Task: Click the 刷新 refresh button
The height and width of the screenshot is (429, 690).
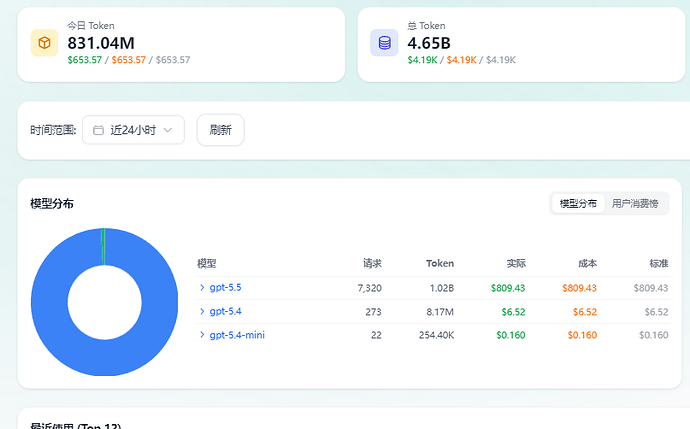Action: [x=220, y=130]
